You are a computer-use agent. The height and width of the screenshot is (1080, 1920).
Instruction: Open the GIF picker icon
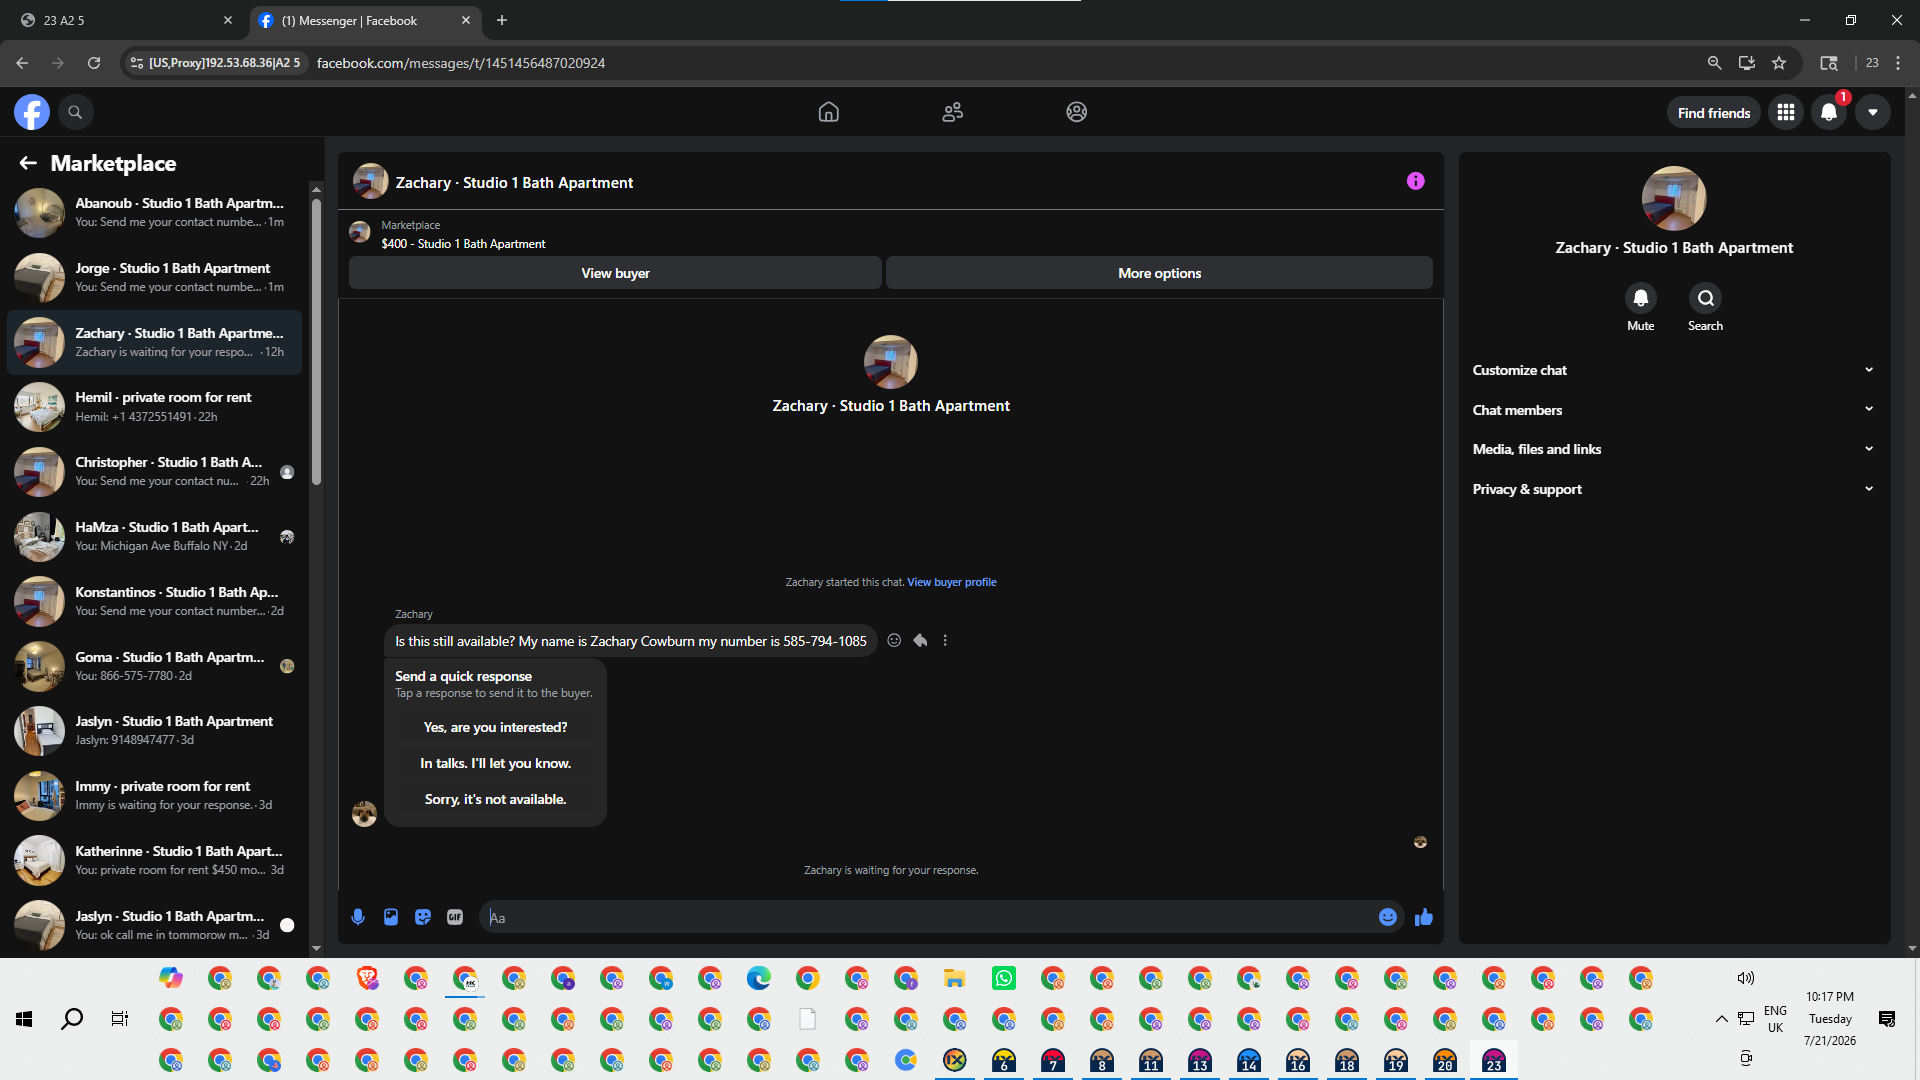(455, 917)
